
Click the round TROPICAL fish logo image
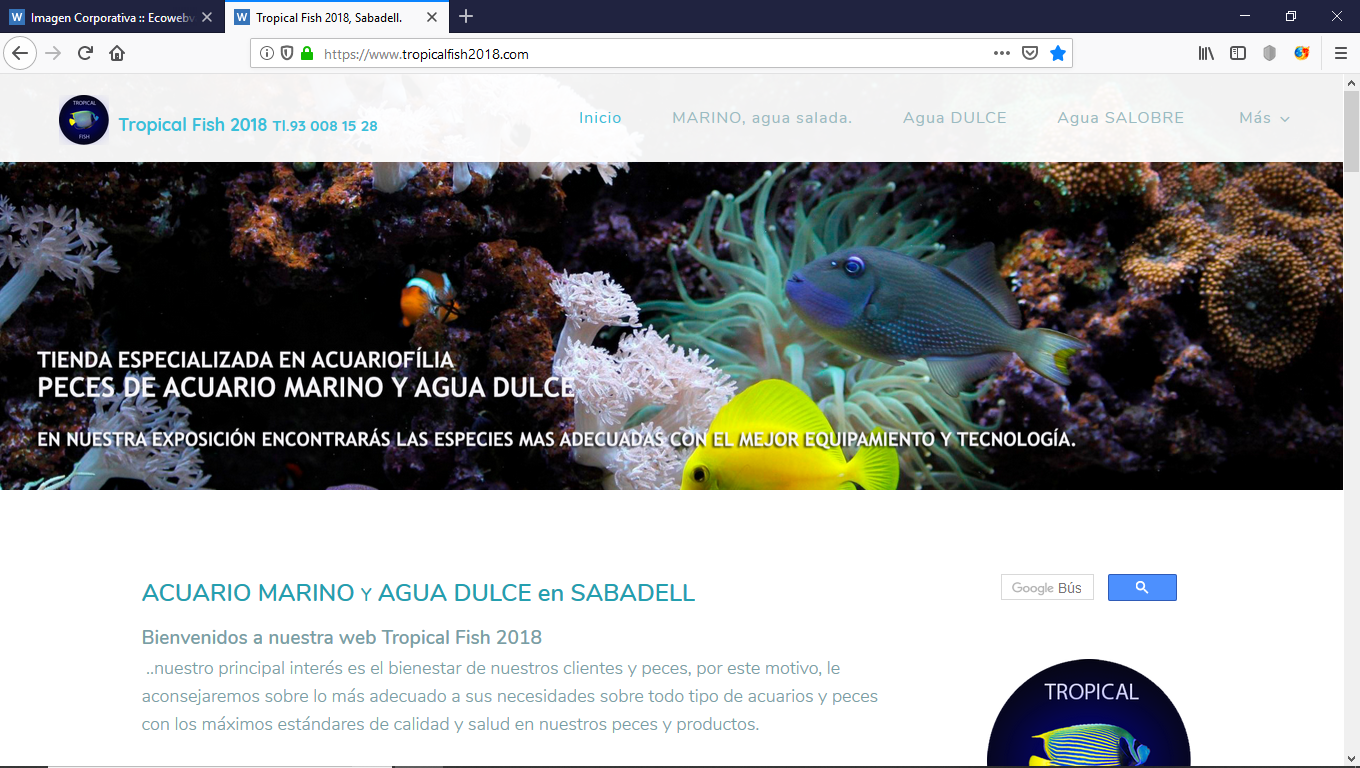(1089, 713)
